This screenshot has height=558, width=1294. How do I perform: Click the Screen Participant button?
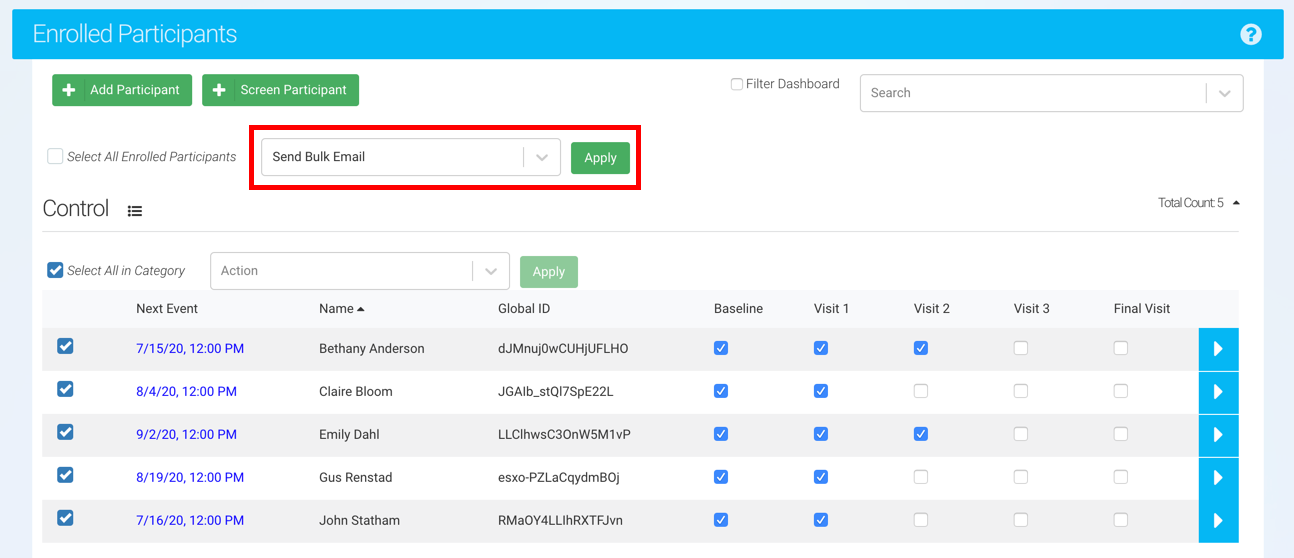(x=280, y=90)
